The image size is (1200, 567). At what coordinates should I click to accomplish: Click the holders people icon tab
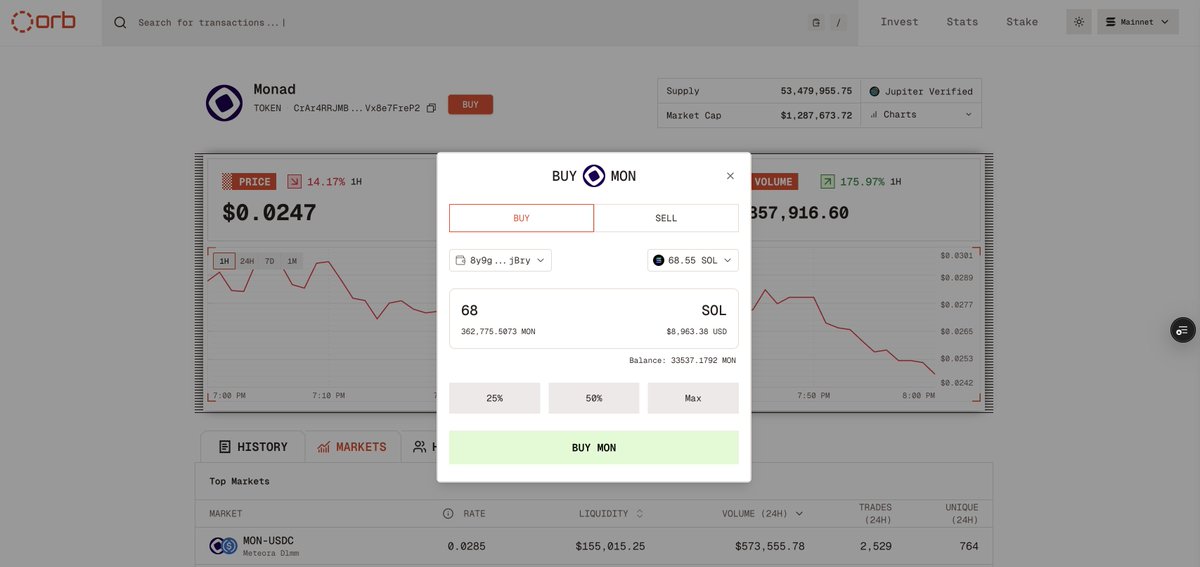click(x=420, y=447)
